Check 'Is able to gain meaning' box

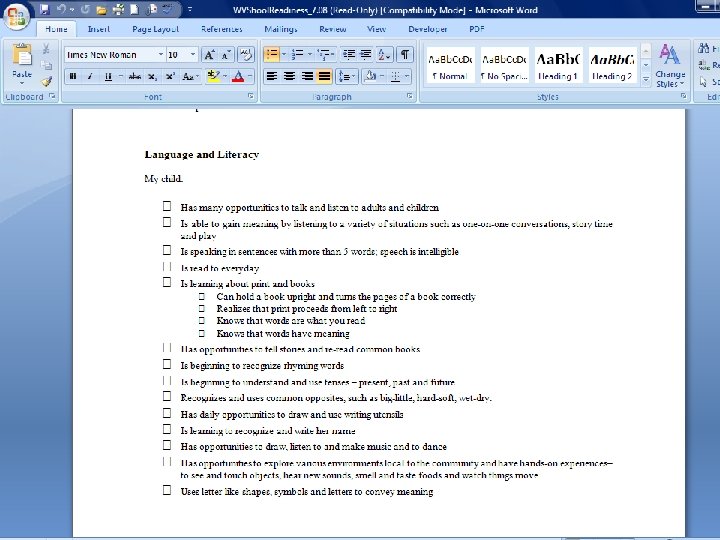pyautogui.click(x=167, y=222)
